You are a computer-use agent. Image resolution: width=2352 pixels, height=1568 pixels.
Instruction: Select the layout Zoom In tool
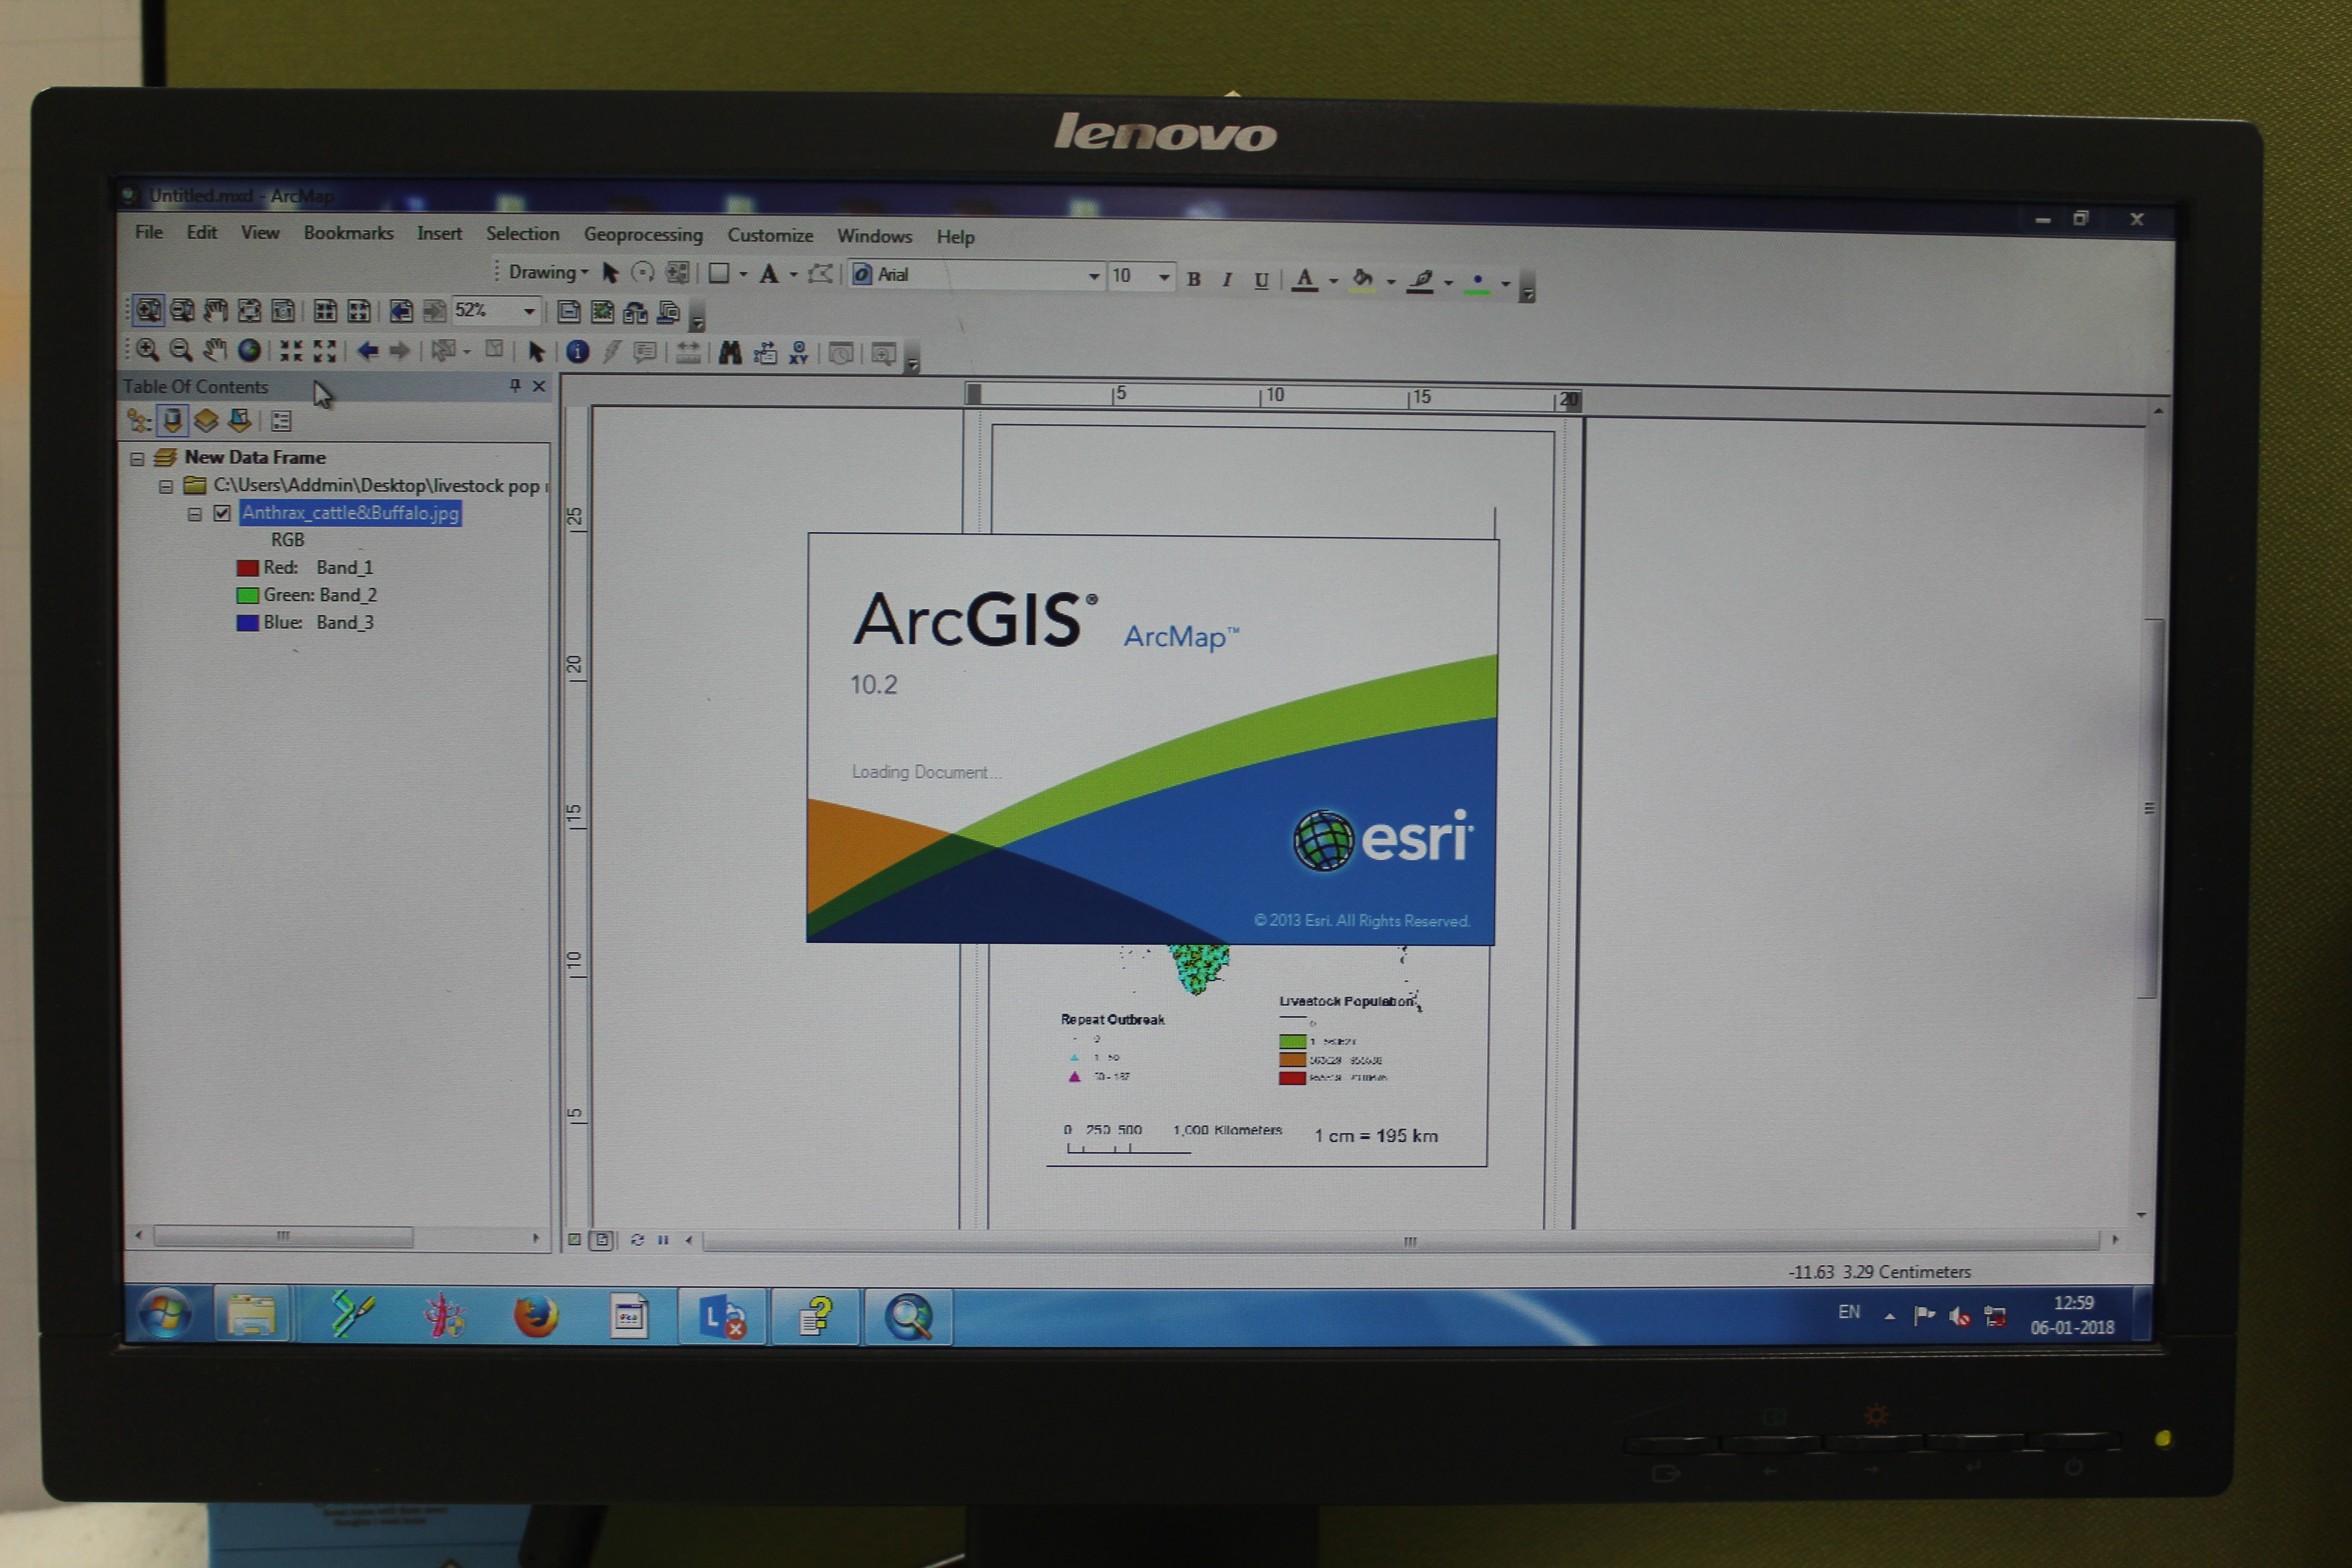pyautogui.click(x=149, y=310)
